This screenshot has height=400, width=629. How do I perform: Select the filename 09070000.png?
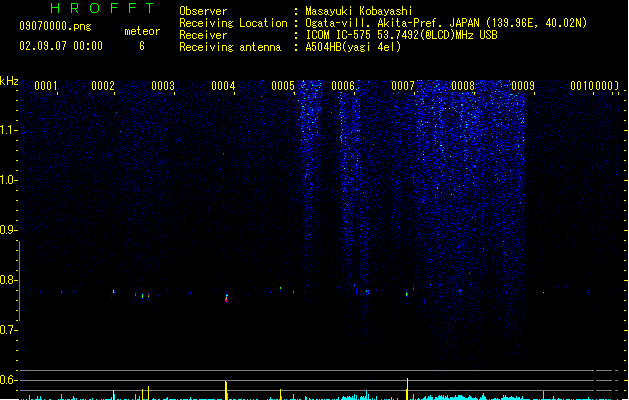pos(55,27)
